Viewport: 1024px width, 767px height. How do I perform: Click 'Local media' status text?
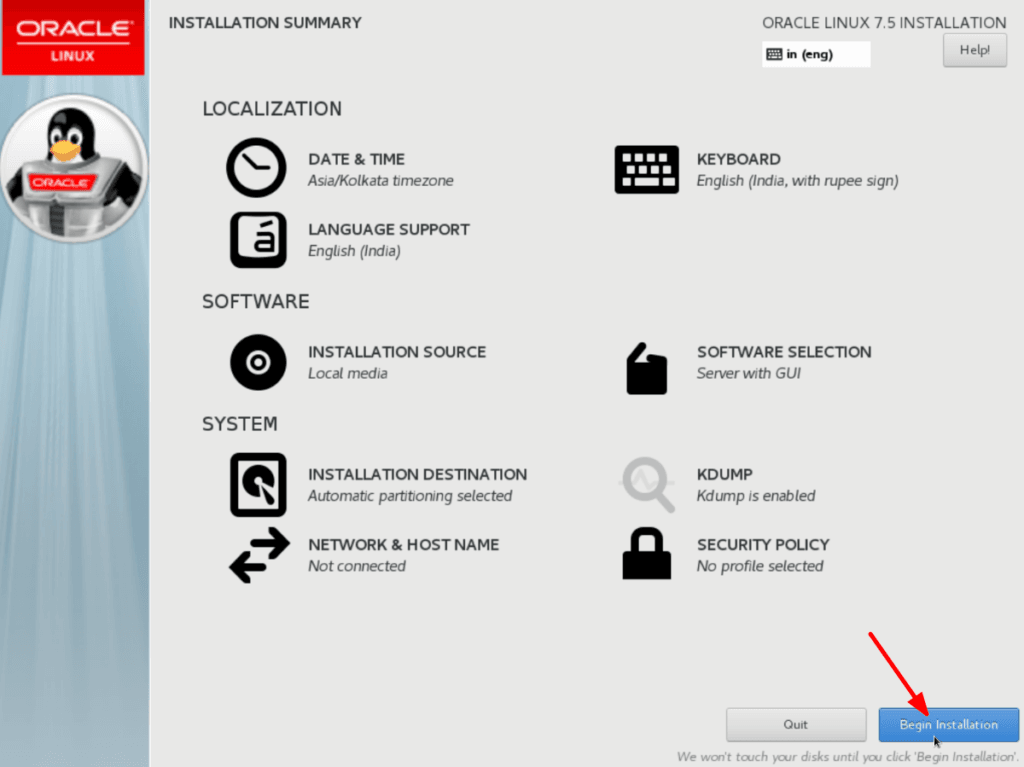point(348,374)
